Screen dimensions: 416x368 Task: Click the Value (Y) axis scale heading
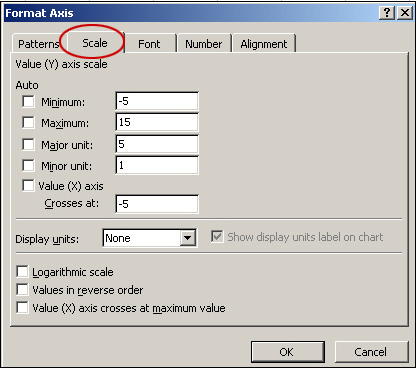(x=61, y=64)
